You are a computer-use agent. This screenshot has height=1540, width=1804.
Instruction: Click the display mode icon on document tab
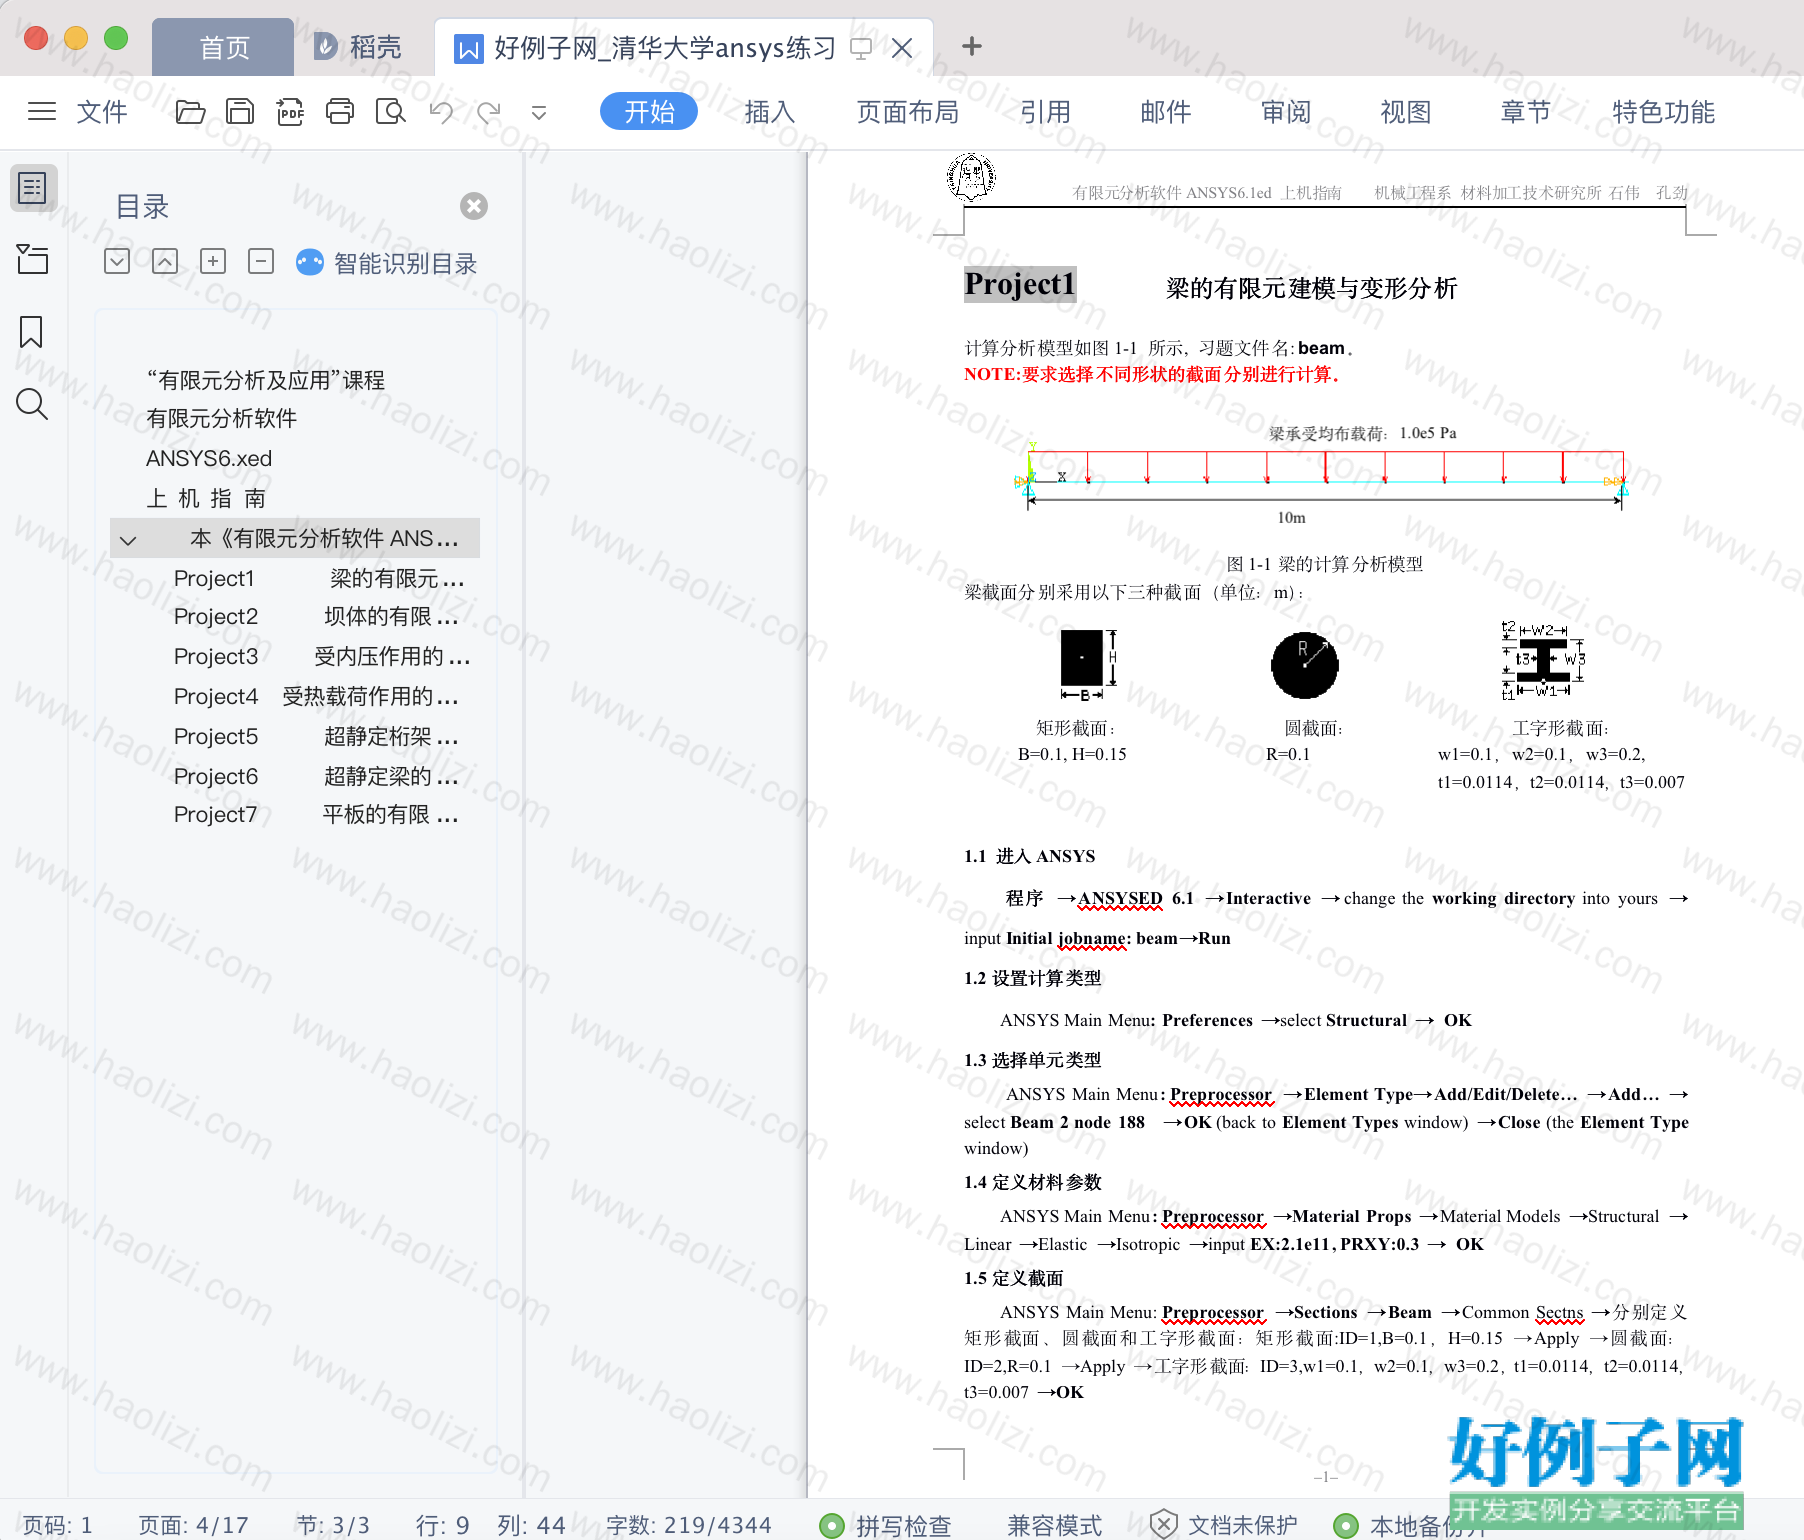tap(861, 47)
